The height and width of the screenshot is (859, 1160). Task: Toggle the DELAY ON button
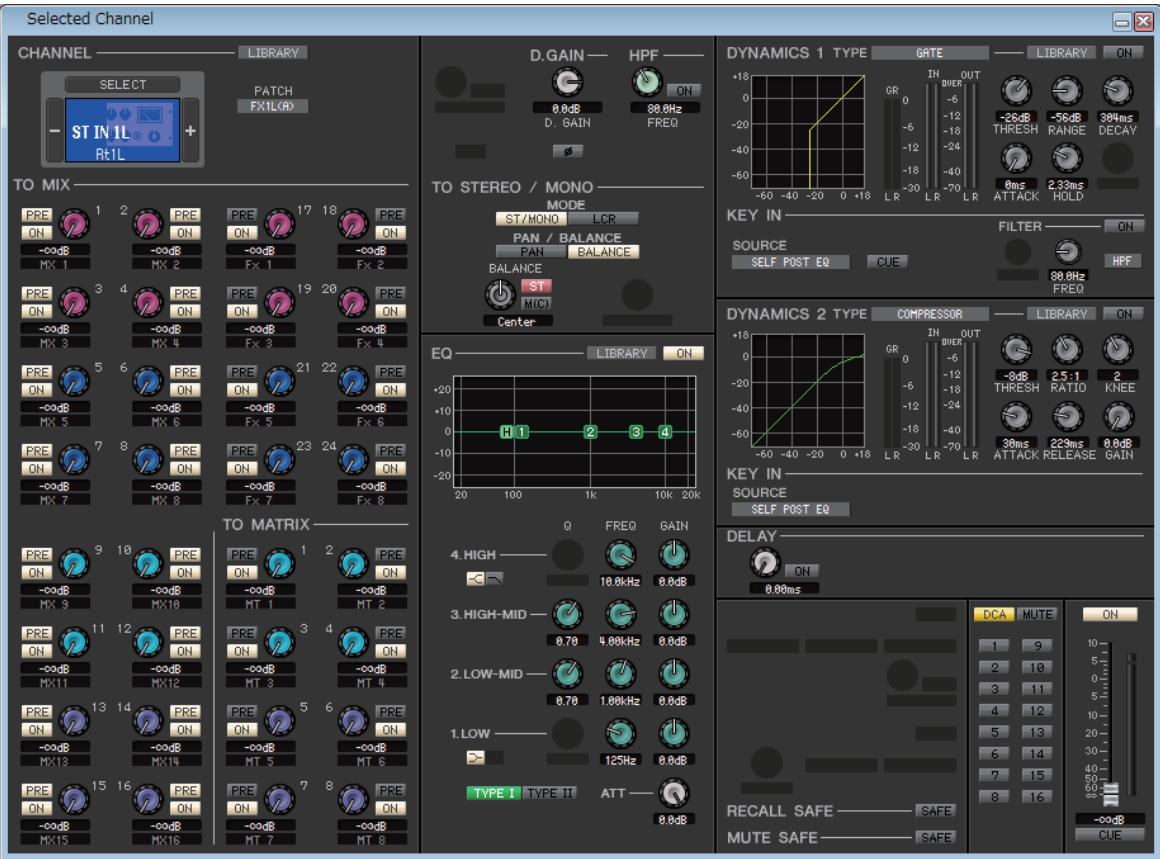(x=802, y=571)
